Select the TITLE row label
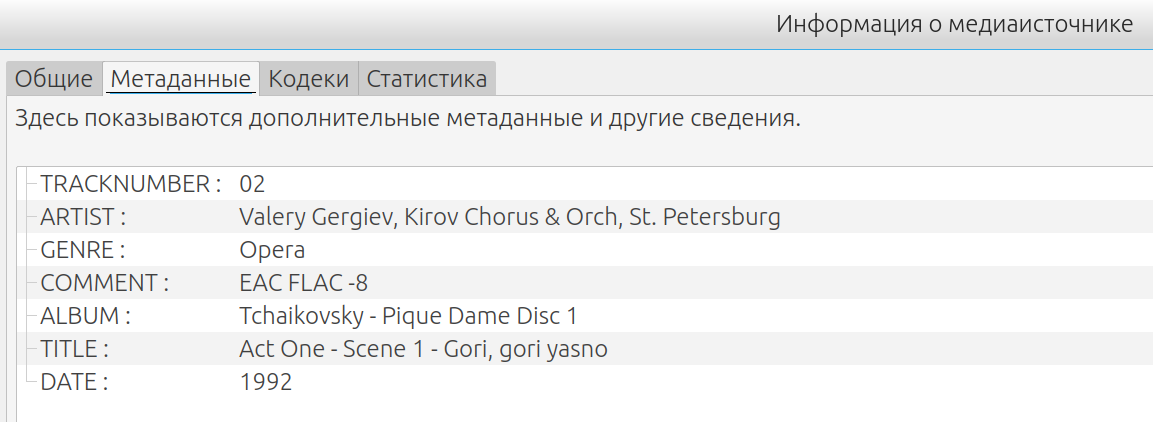This screenshot has height=422, width=1153. pos(74,349)
